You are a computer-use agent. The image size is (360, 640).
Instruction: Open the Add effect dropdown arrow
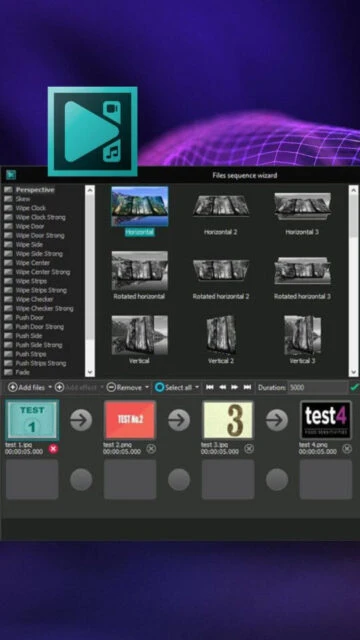click(x=101, y=387)
